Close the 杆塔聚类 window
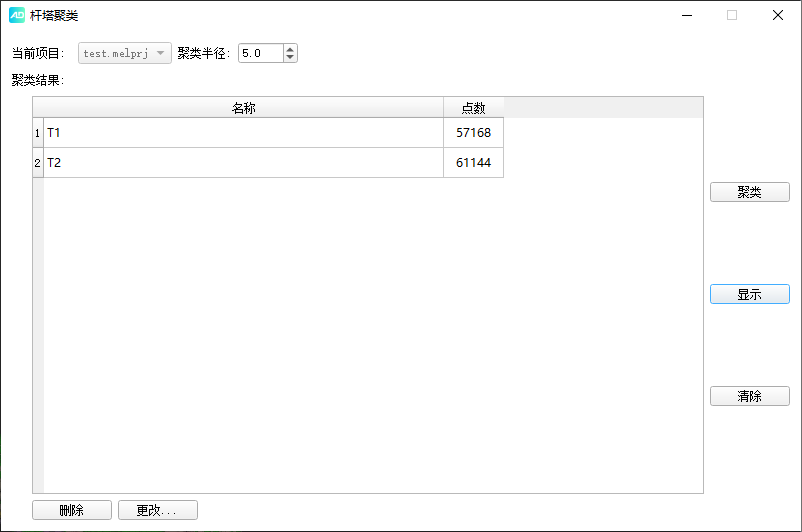Image resolution: width=802 pixels, height=532 pixels. [x=778, y=15]
